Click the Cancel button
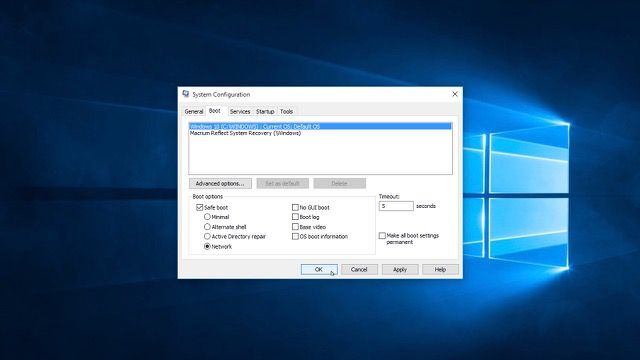 pyautogui.click(x=359, y=269)
